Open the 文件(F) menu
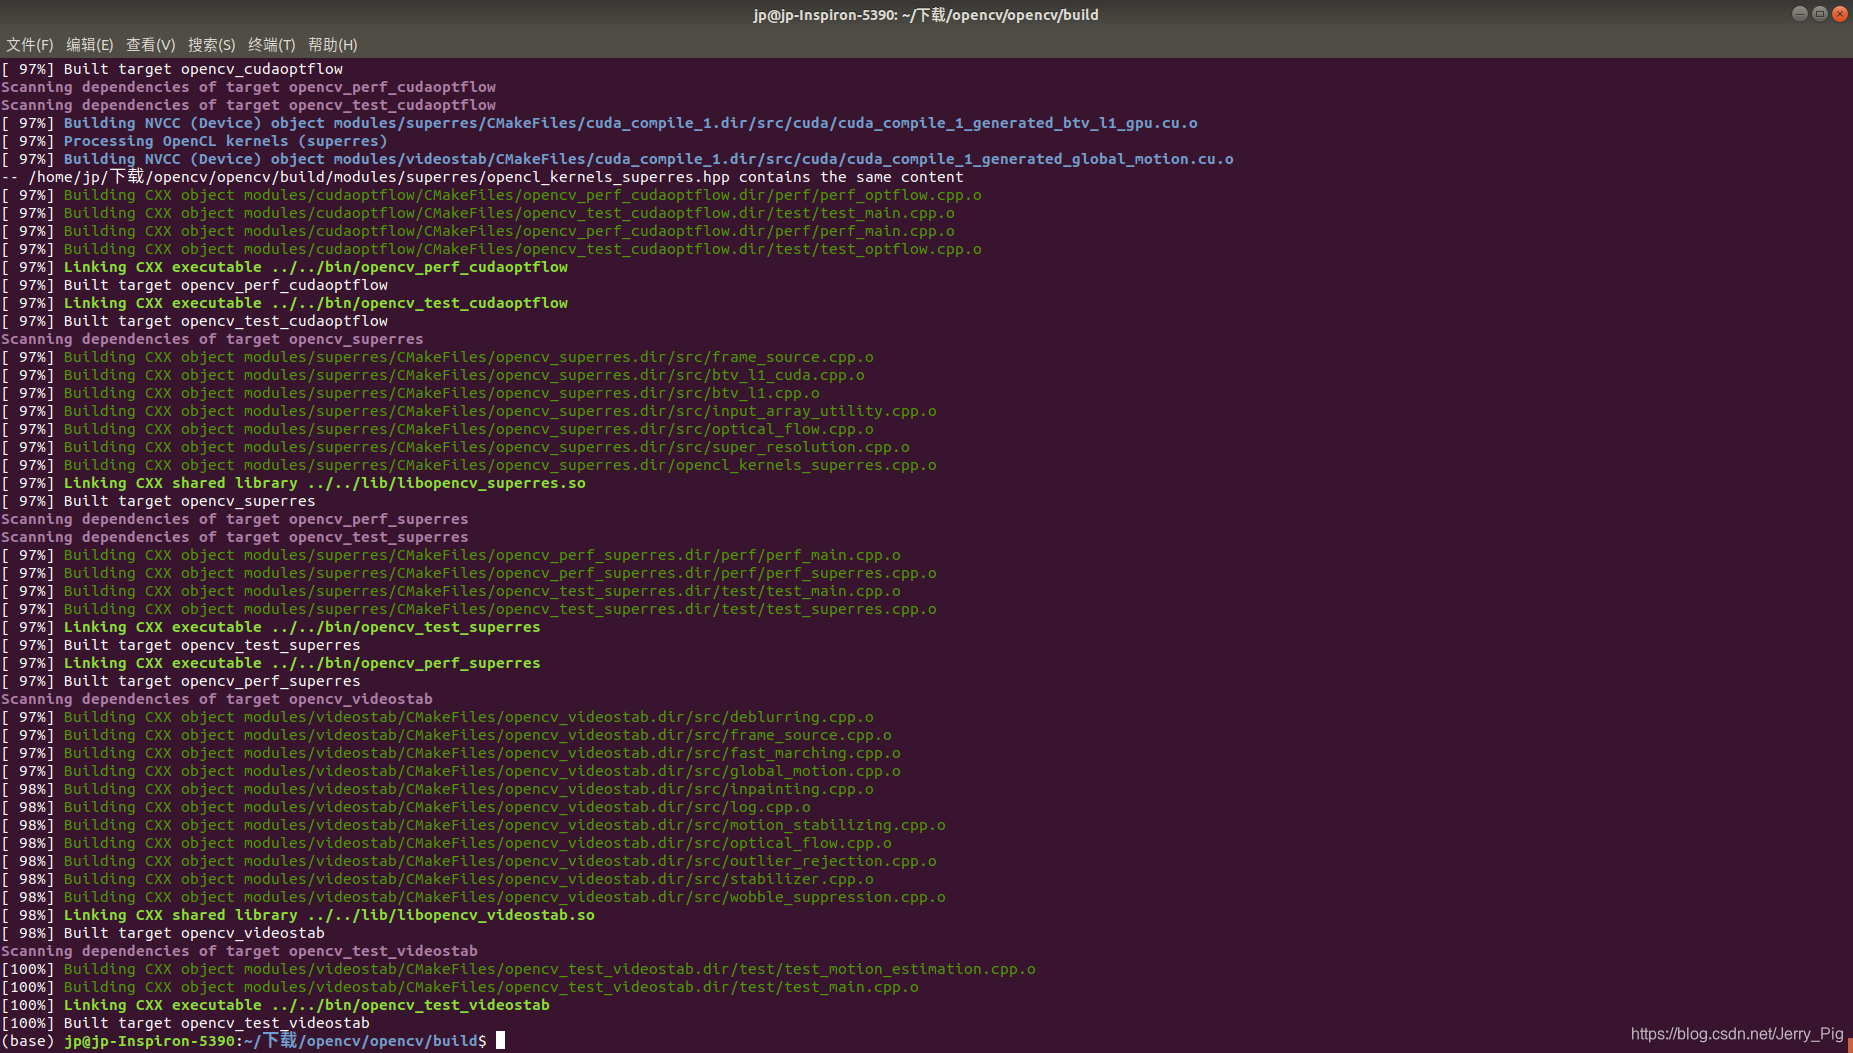 pos(29,45)
